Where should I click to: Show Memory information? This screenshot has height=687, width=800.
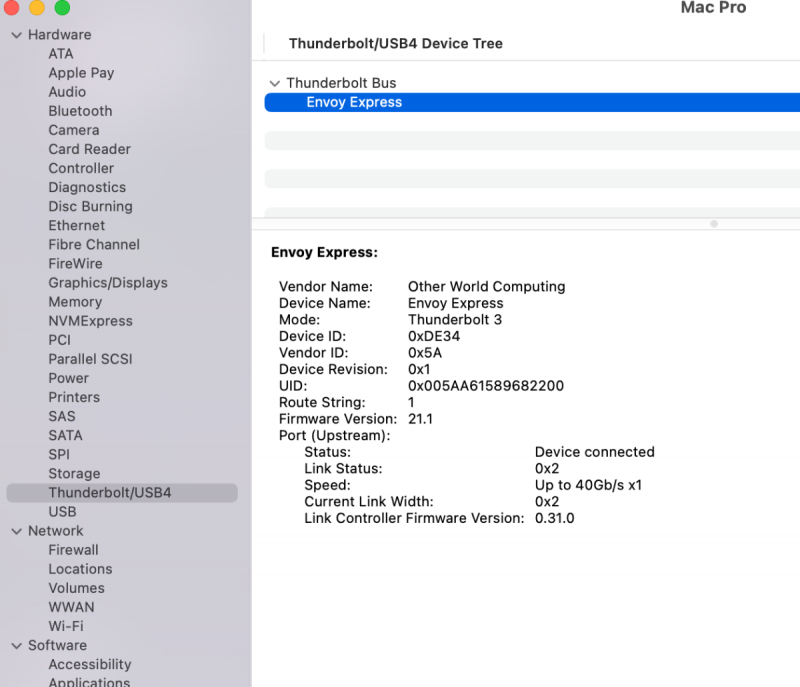click(75, 302)
